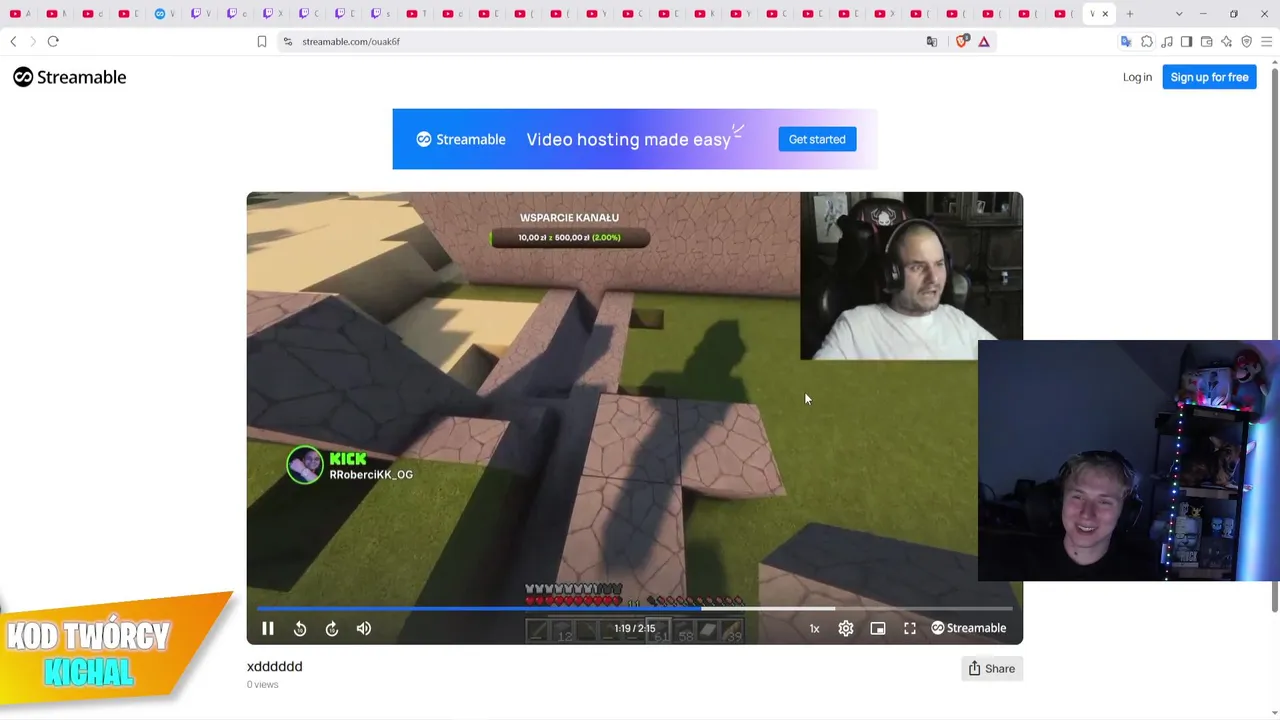Pause the Streamable video
Viewport: 1280px width, 720px height.
click(268, 628)
